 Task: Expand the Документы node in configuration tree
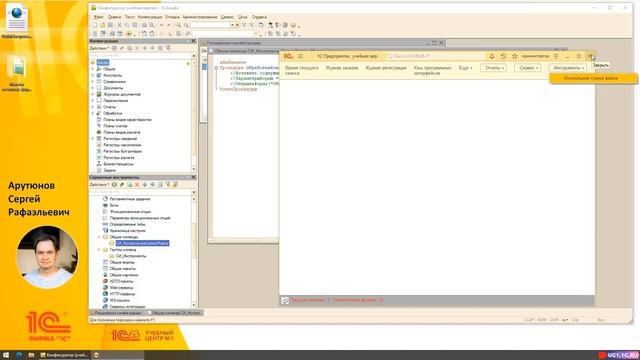tap(93, 88)
